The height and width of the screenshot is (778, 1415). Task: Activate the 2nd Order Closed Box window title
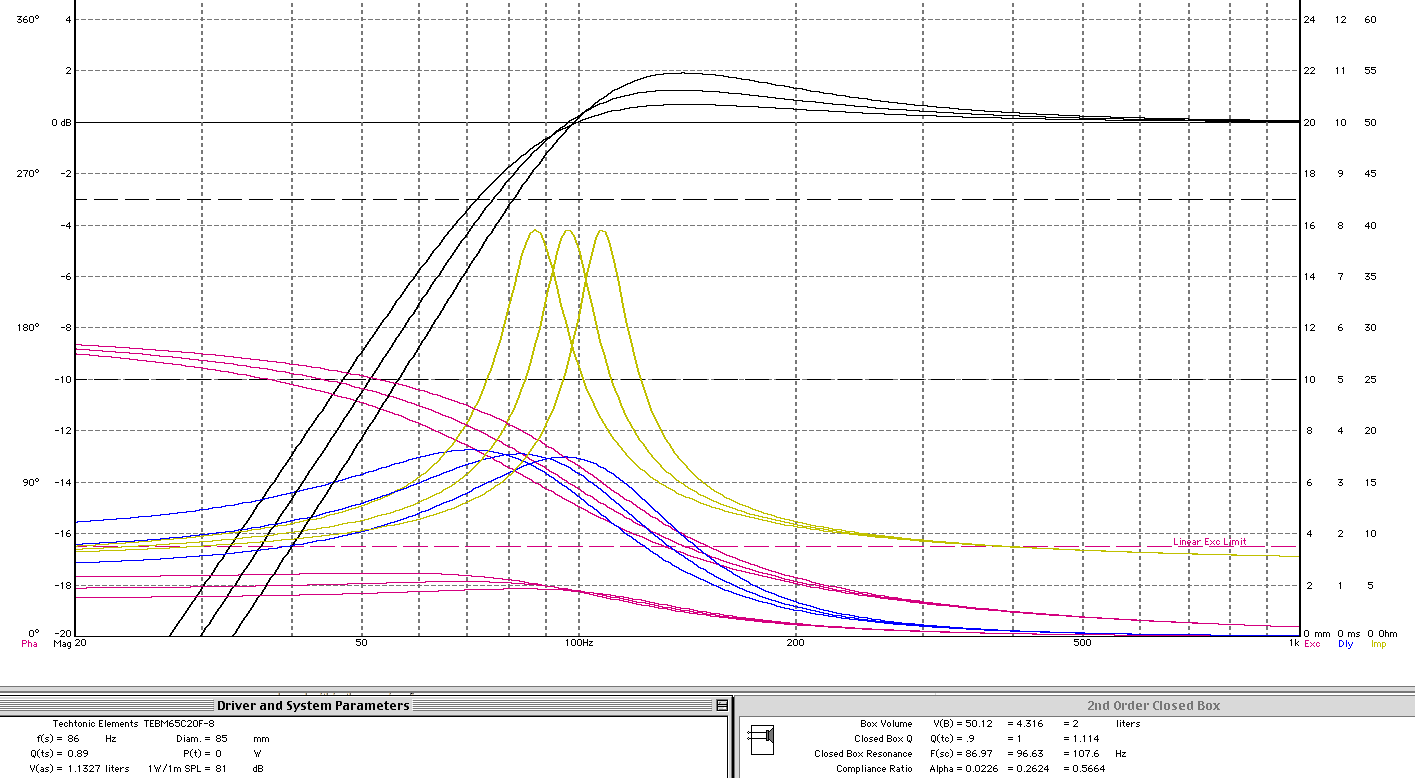(1153, 705)
